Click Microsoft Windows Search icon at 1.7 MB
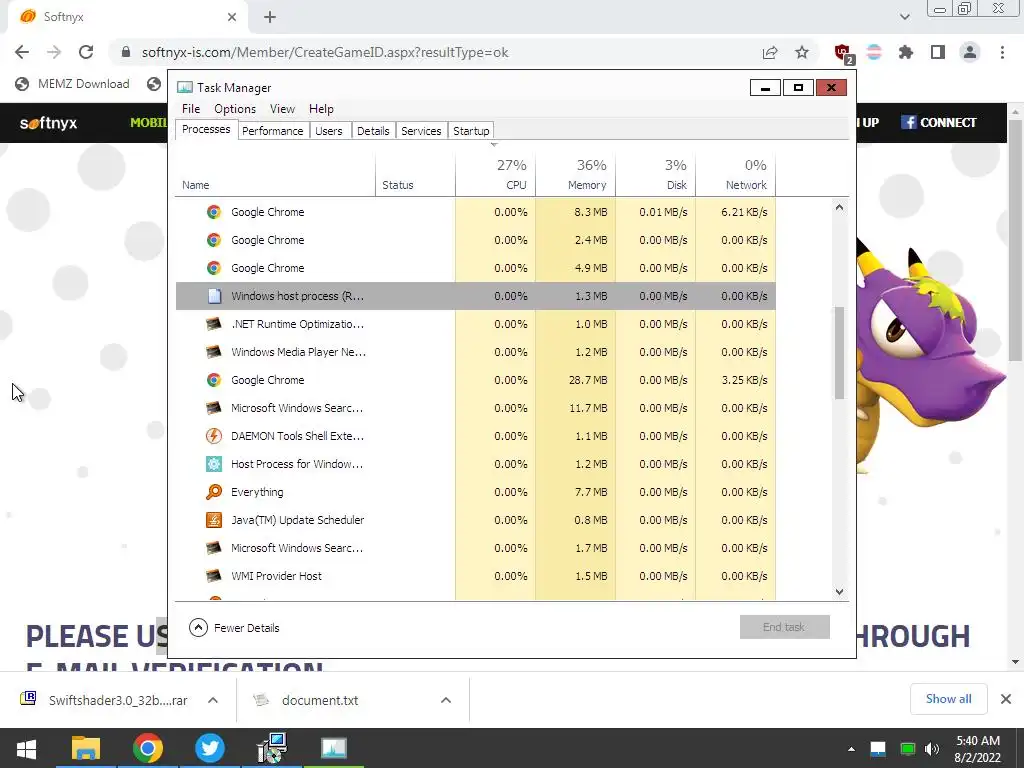1024x768 pixels. pos(214,548)
